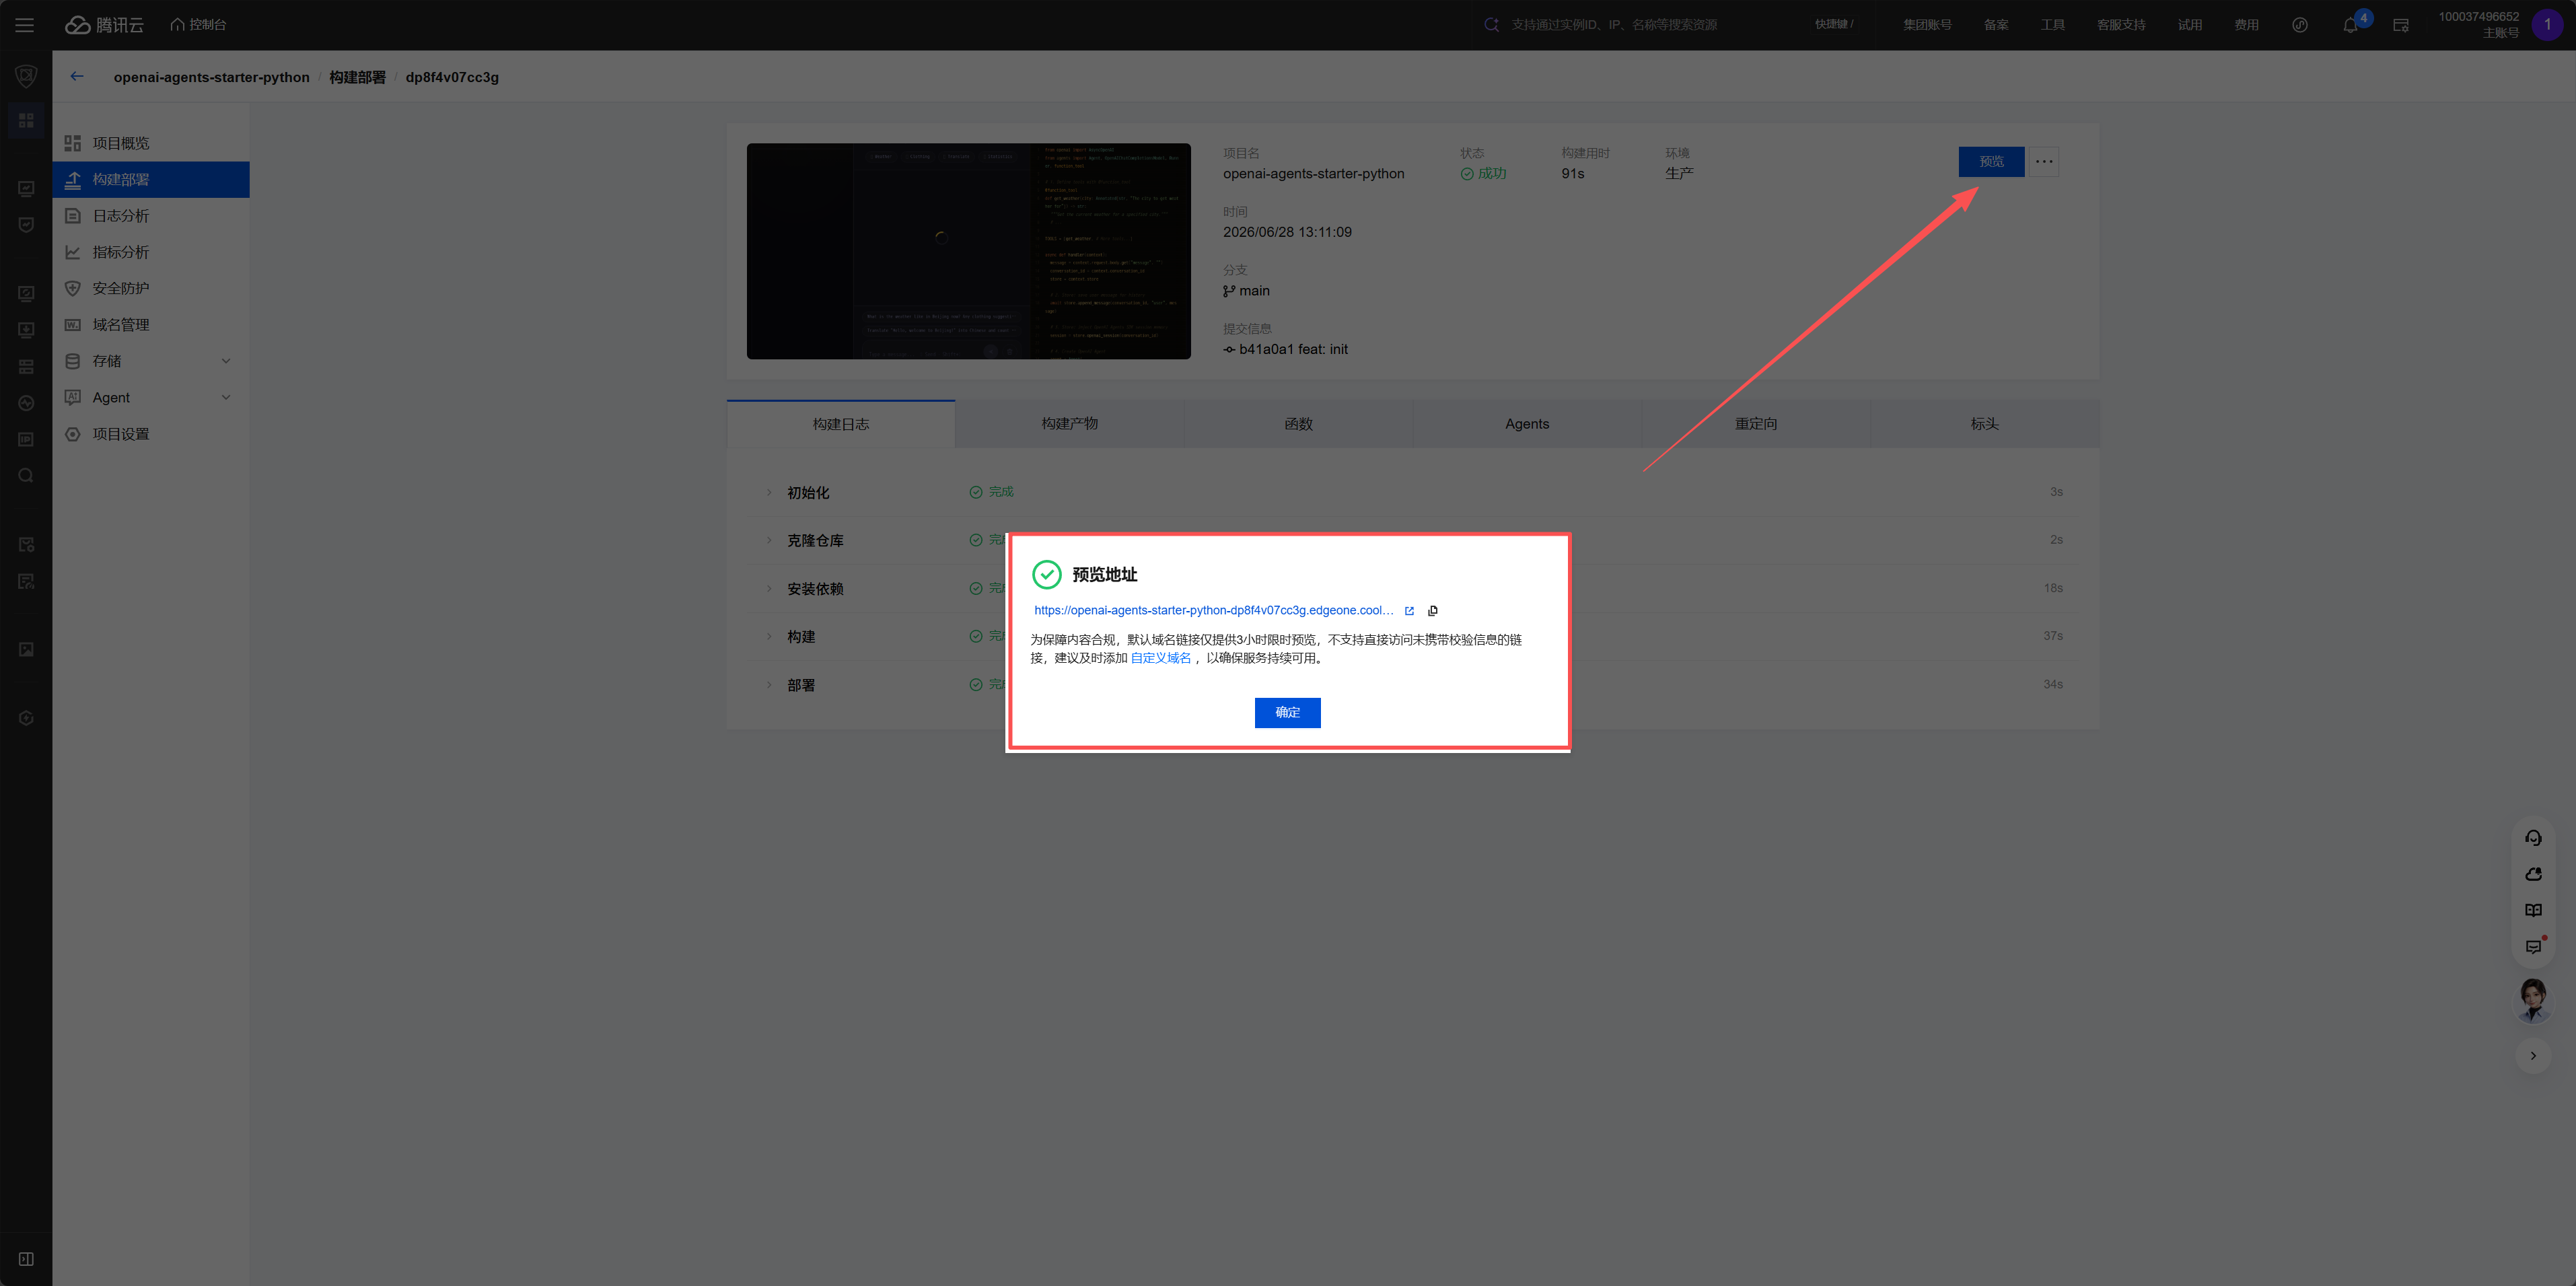
Task: Click the open-in-new-tab icon beside the URL
Action: point(1409,611)
